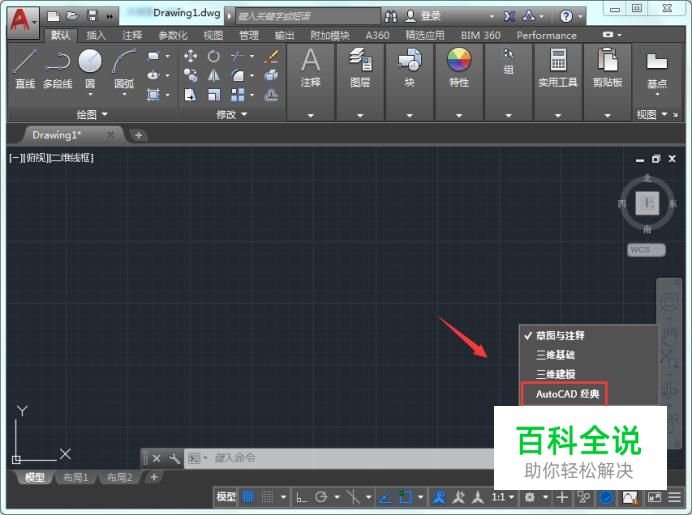692x515 pixels.
Task: Switch to the Output (输出) ribbon tab
Action: click(284, 35)
